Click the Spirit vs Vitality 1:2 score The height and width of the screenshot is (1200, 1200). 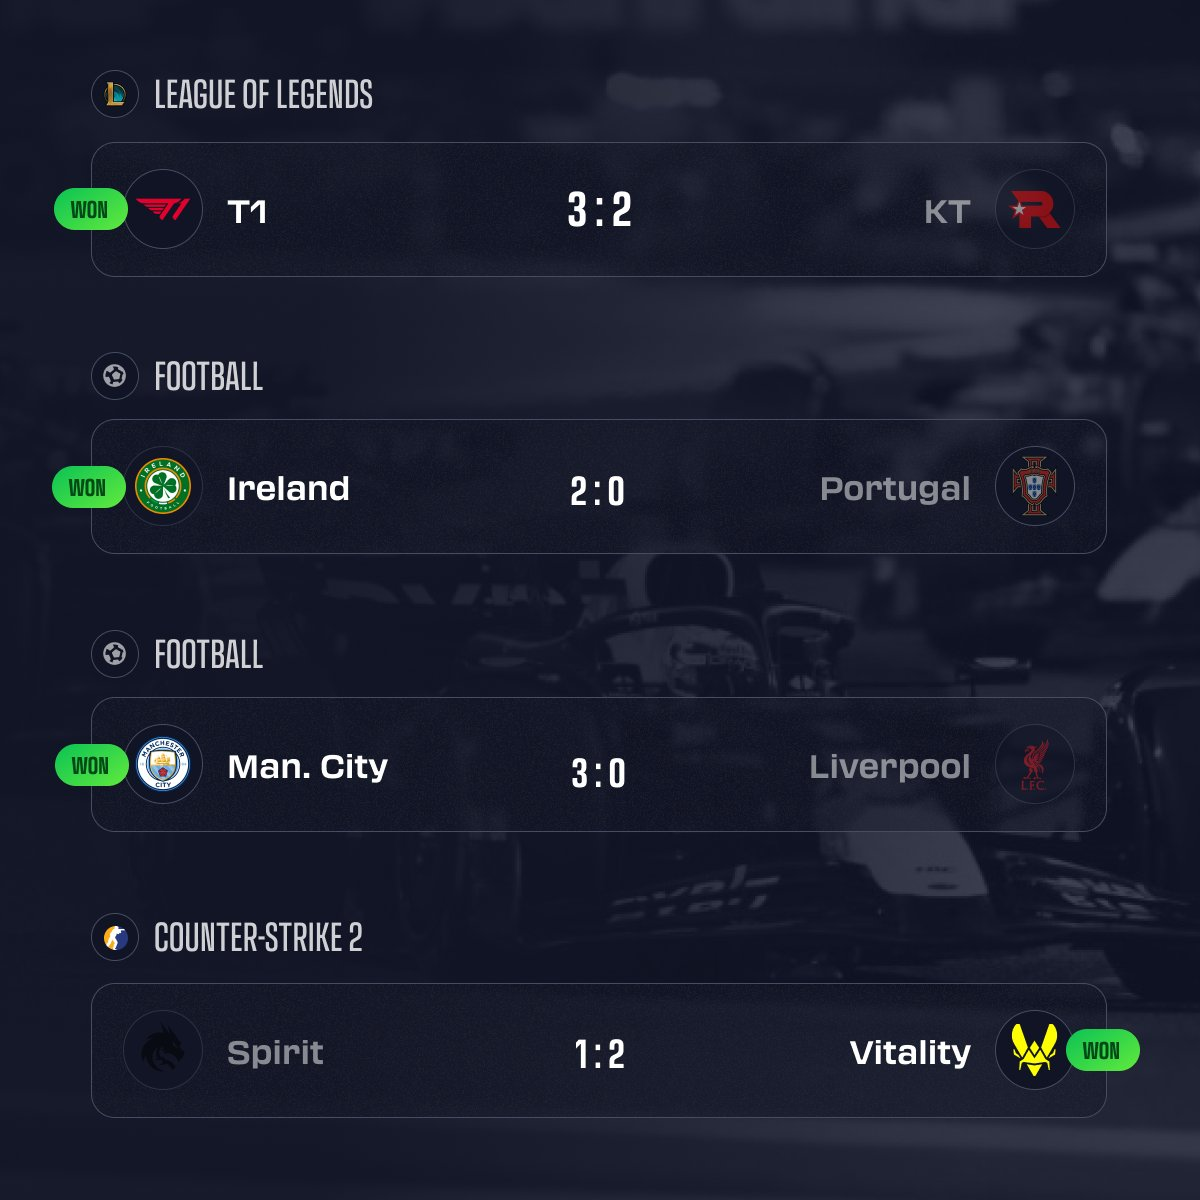point(599,1054)
